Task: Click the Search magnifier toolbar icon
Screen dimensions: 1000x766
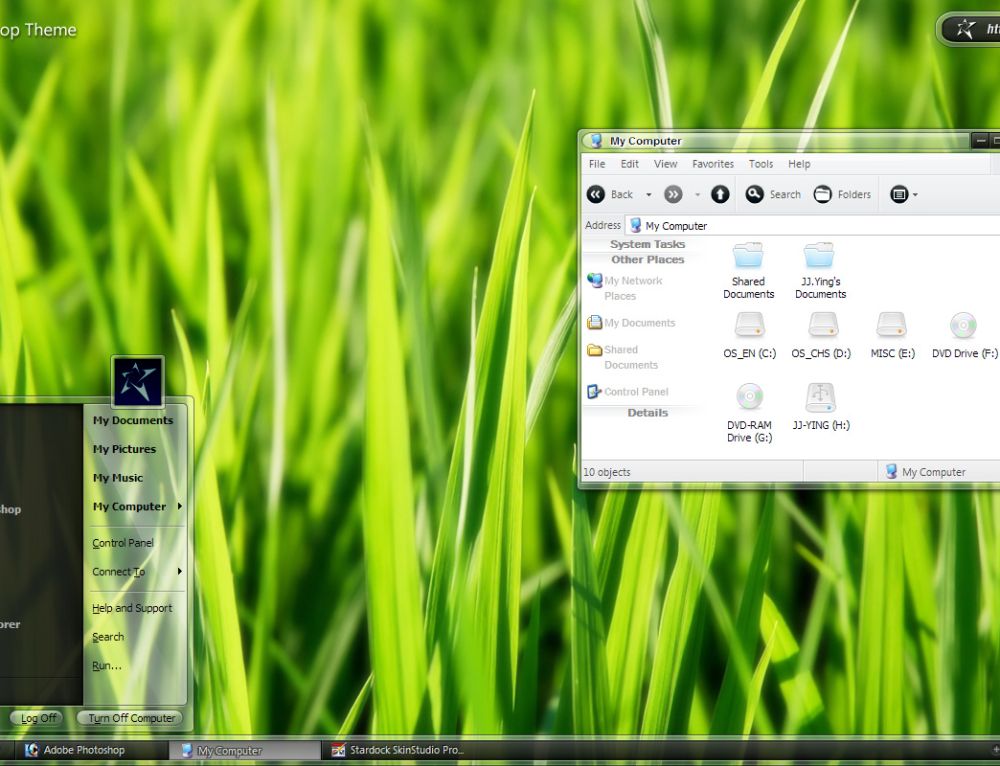Action: click(755, 195)
